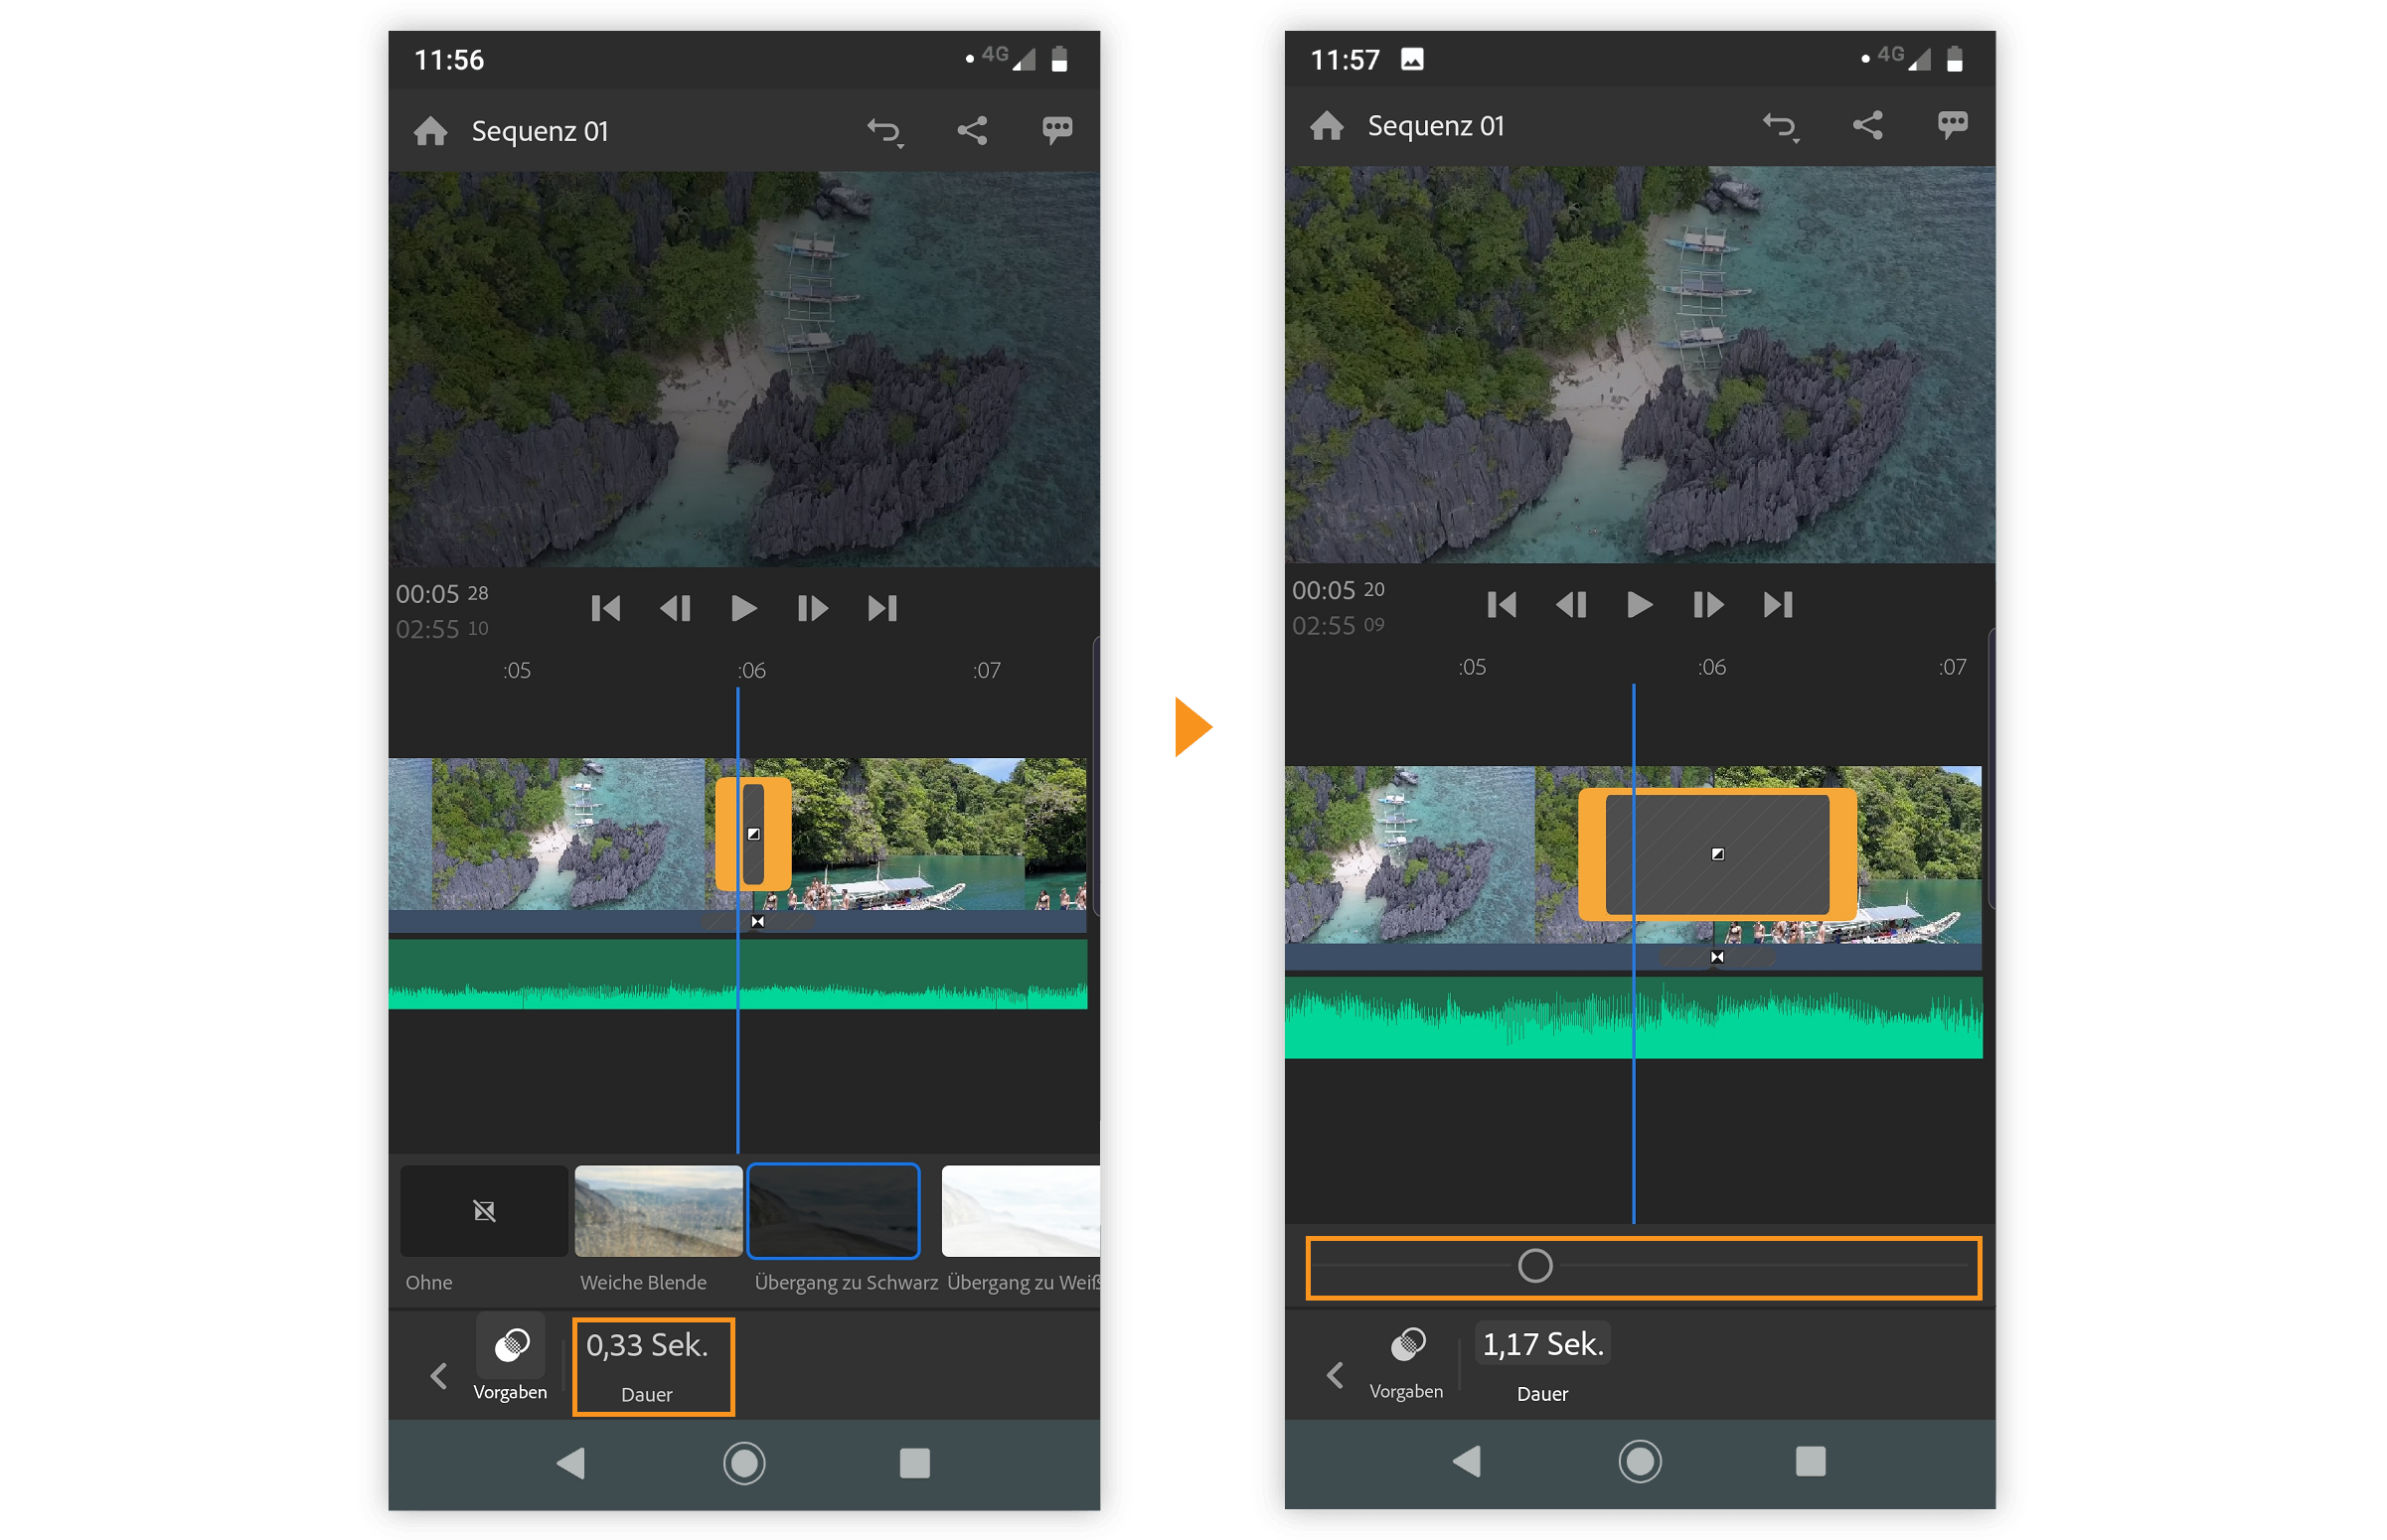This screenshot has height=1540, width=2387.
Task: Select the green audio track in the left timeline
Action: (x=738, y=974)
